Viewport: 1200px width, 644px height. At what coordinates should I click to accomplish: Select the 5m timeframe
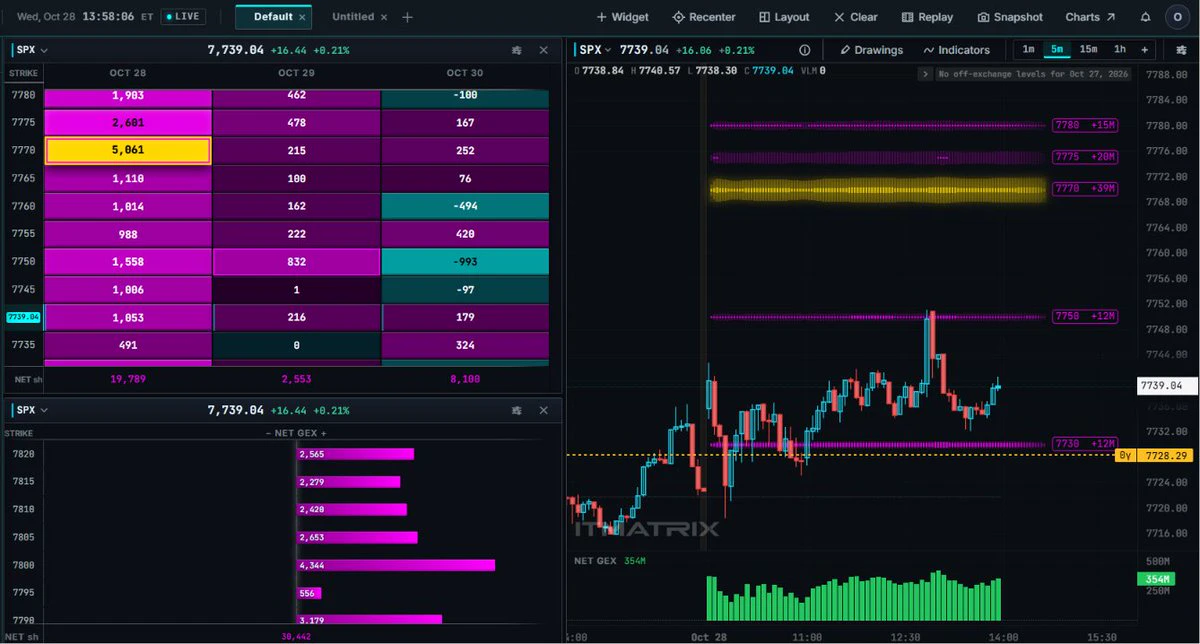click(1057, 50)
